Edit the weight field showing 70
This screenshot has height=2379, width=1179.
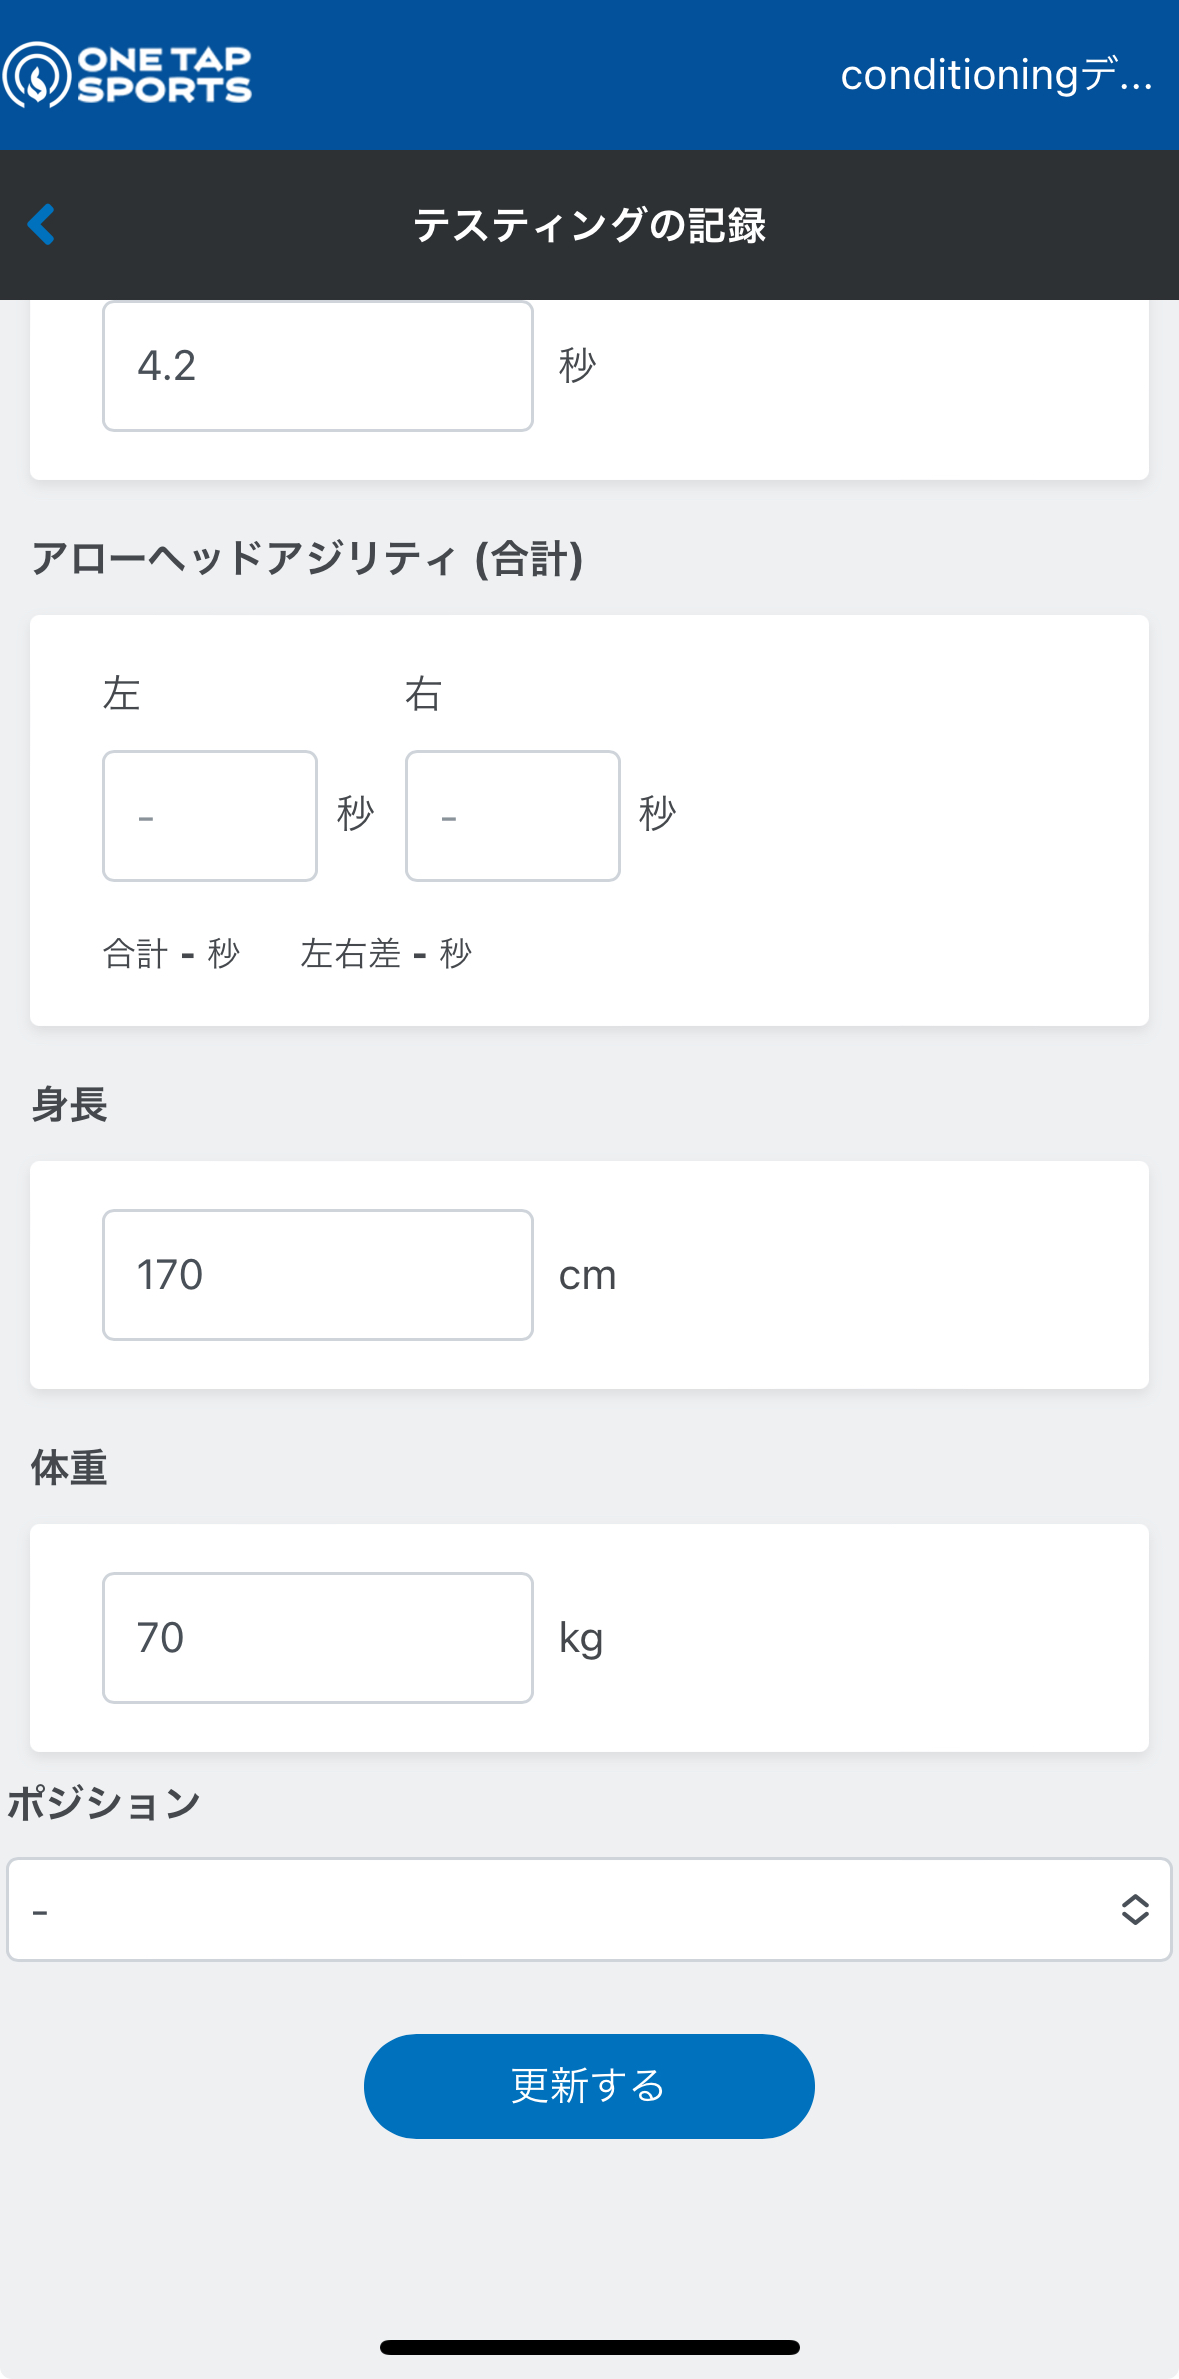318,1638
